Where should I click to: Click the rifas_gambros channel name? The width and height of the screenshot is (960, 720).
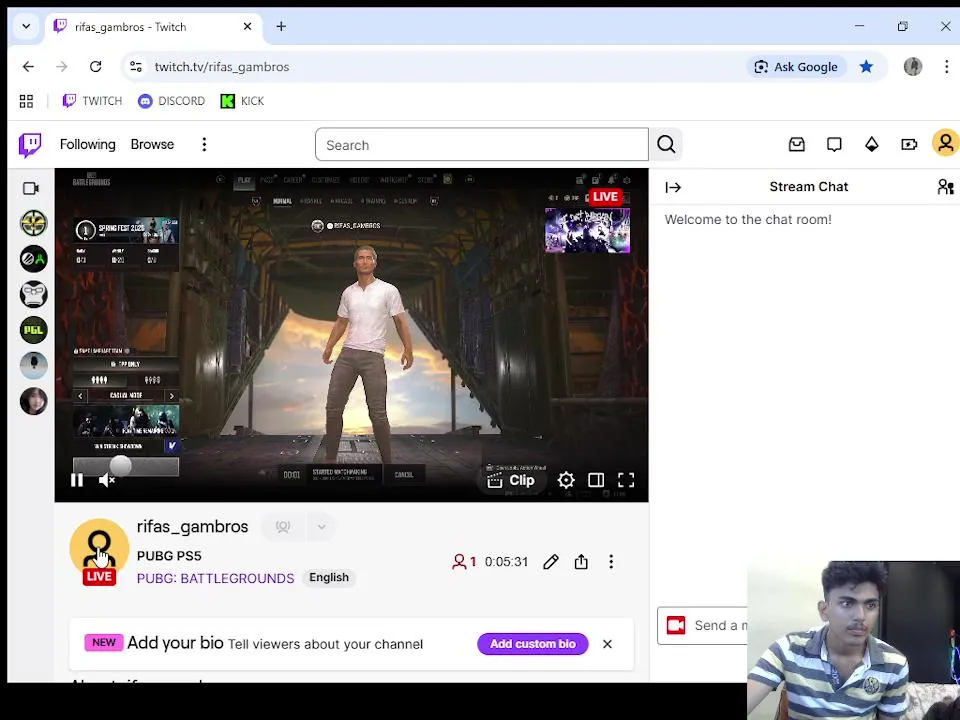pyautogui.click(x=192, y=527)
